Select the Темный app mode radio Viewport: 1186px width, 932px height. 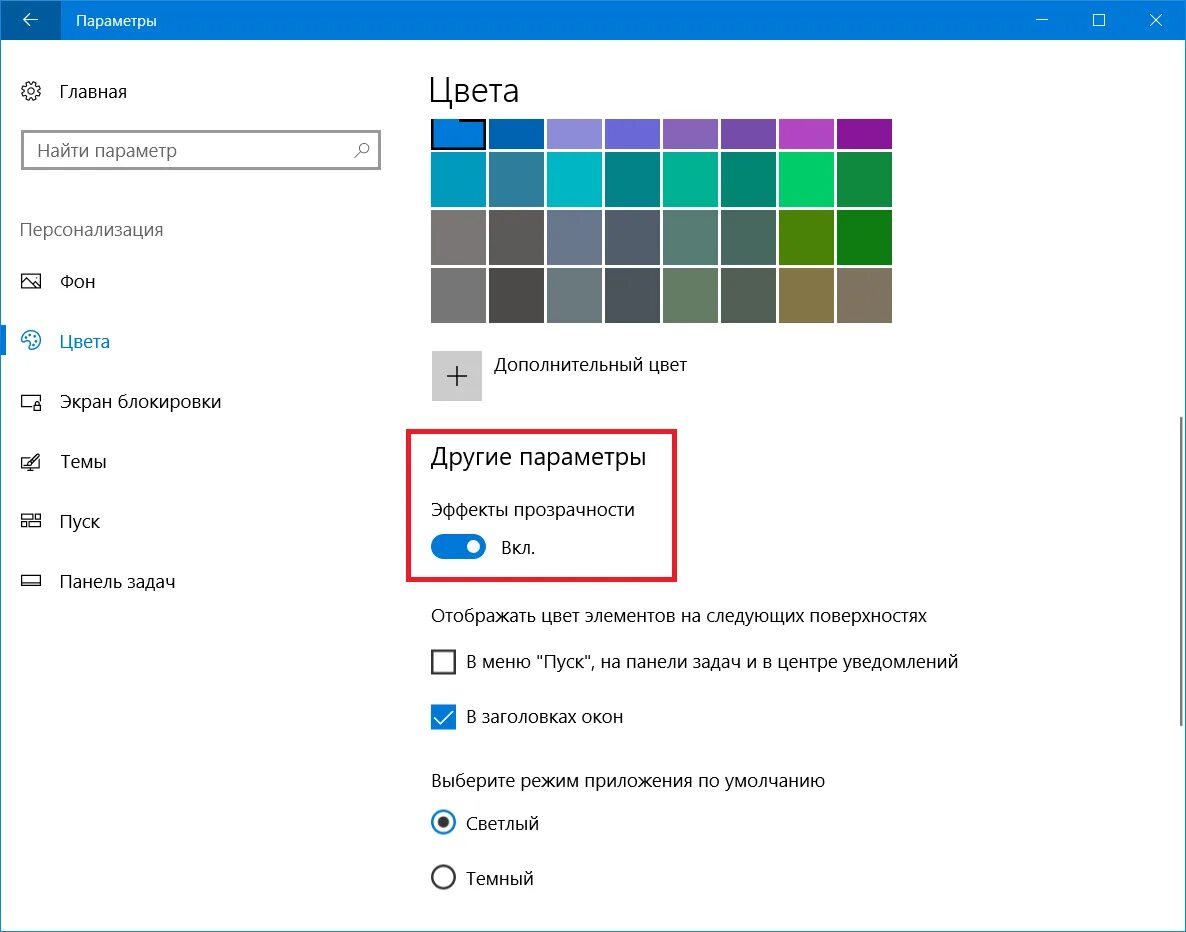(x=443, y=878)
